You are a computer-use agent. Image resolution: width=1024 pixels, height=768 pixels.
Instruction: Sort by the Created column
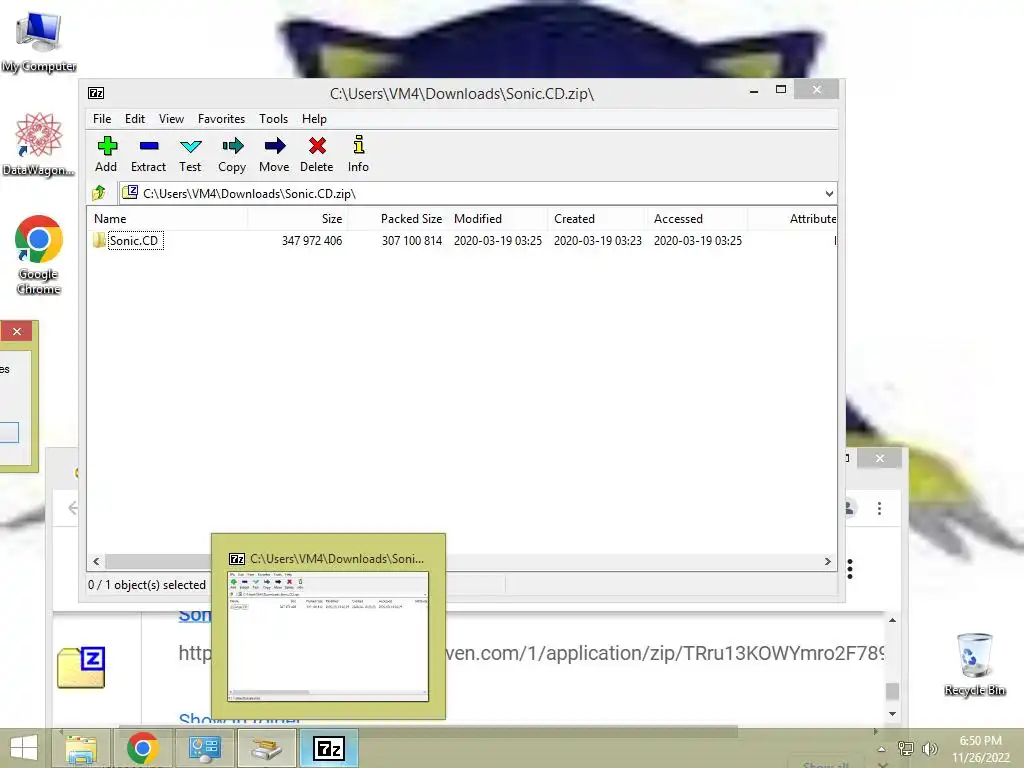[x=598, y=219]
